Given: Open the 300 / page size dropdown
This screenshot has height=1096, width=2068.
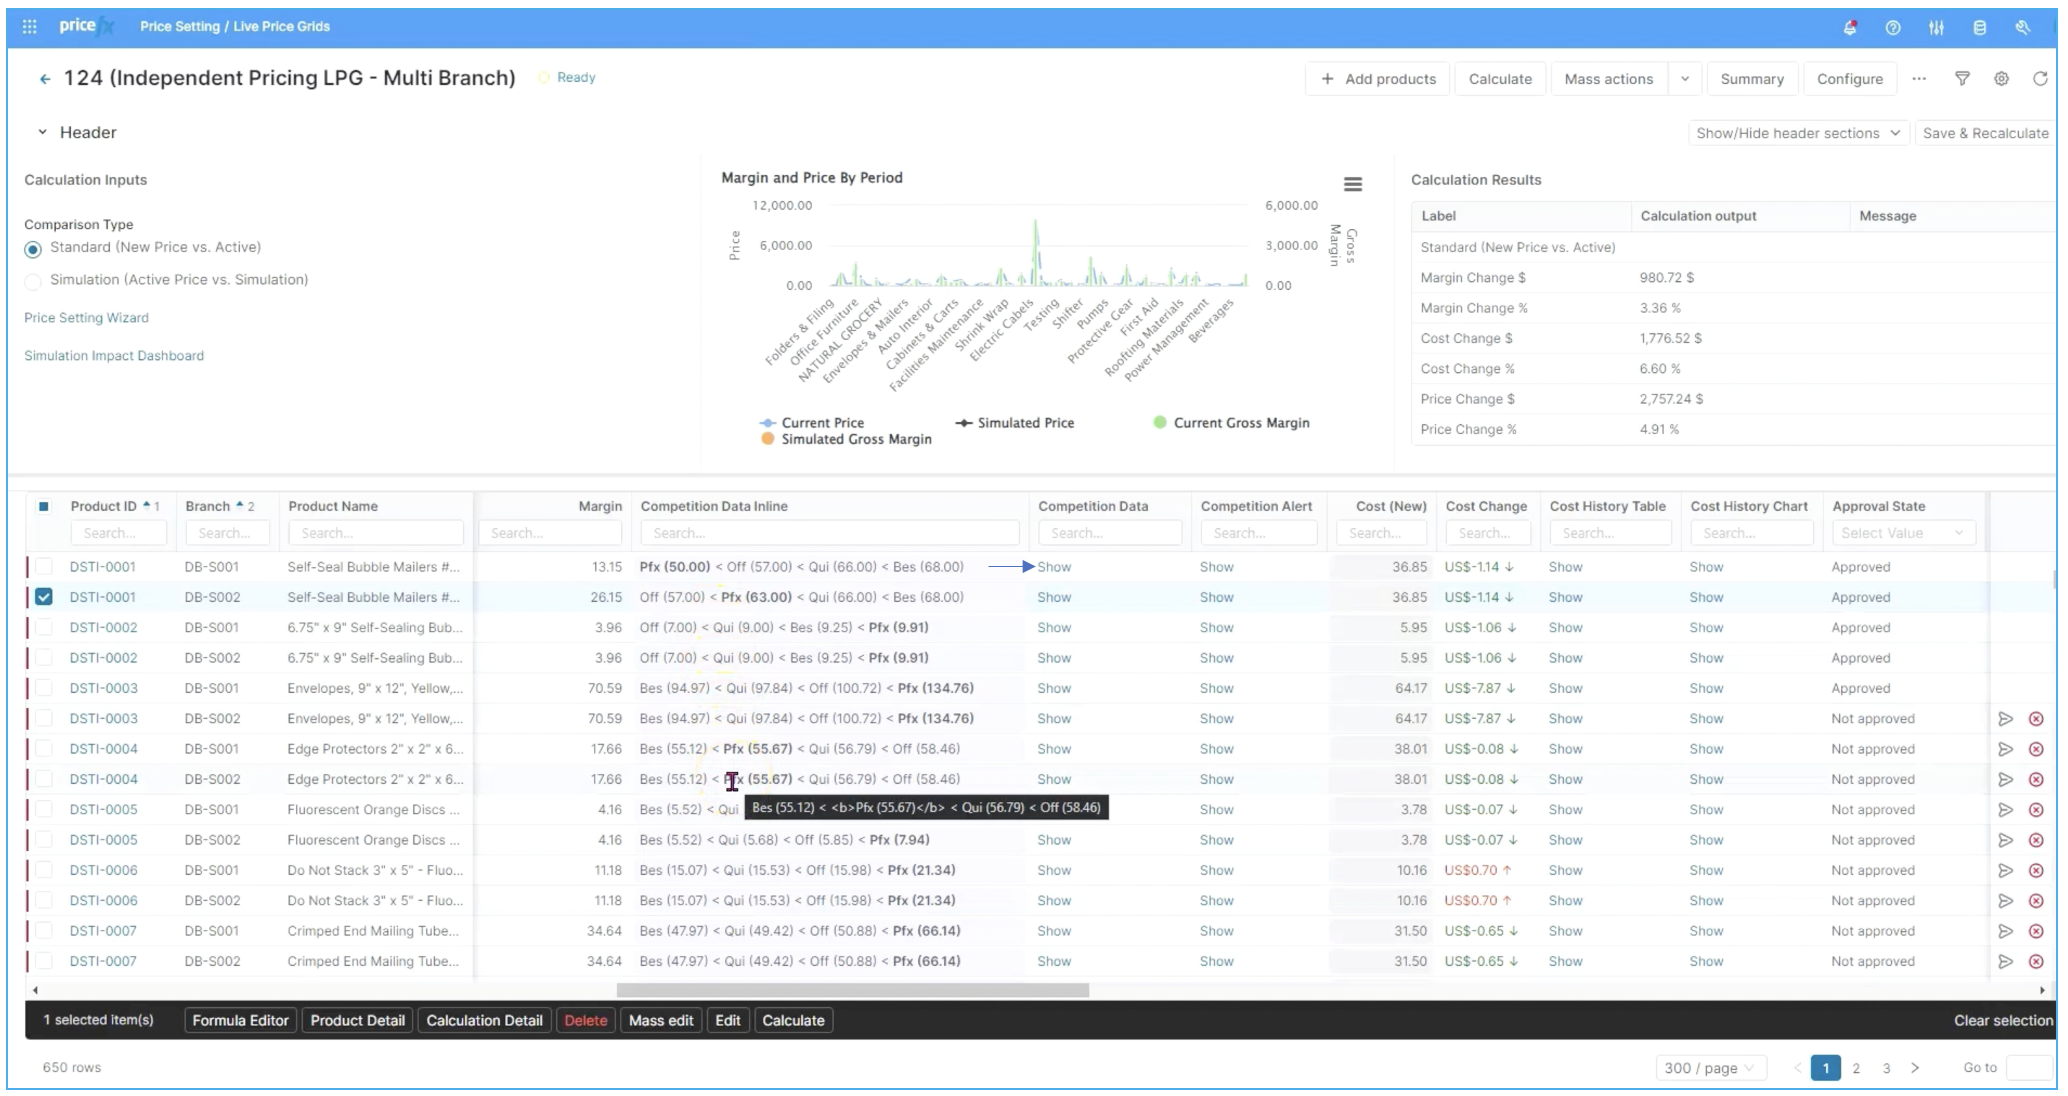Looking at the screenshot, I should (x=1710, y=1068).
